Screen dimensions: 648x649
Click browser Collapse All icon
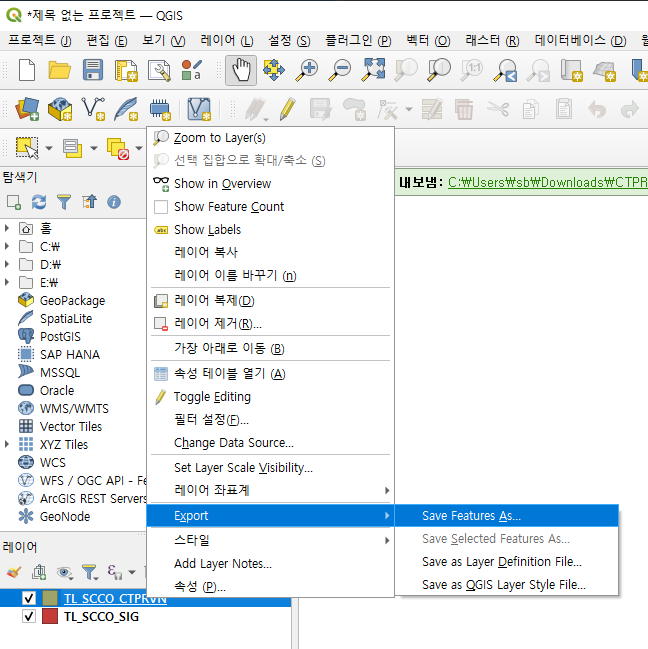[x=89, y=202]
